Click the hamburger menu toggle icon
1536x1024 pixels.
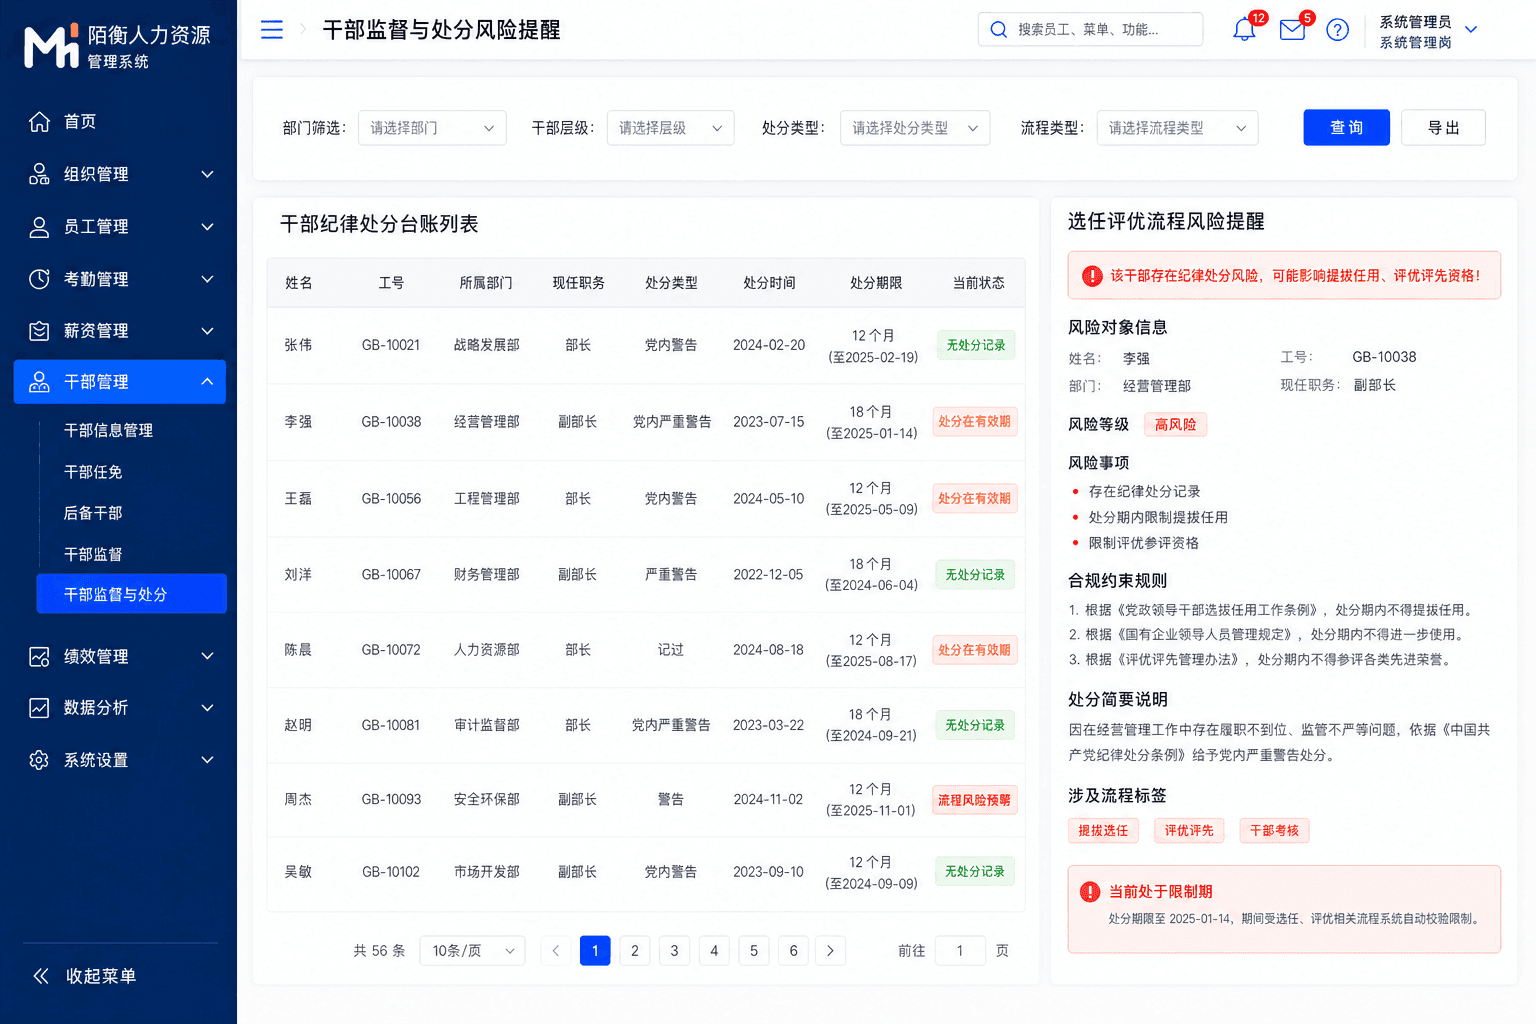point(271,30)
